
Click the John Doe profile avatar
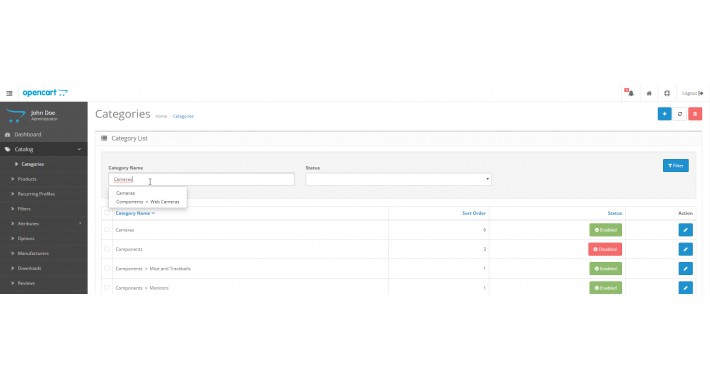(15, 115)
